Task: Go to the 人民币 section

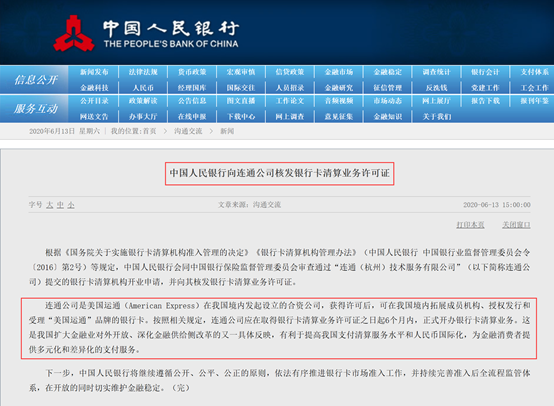Action: tap(143, 88)
